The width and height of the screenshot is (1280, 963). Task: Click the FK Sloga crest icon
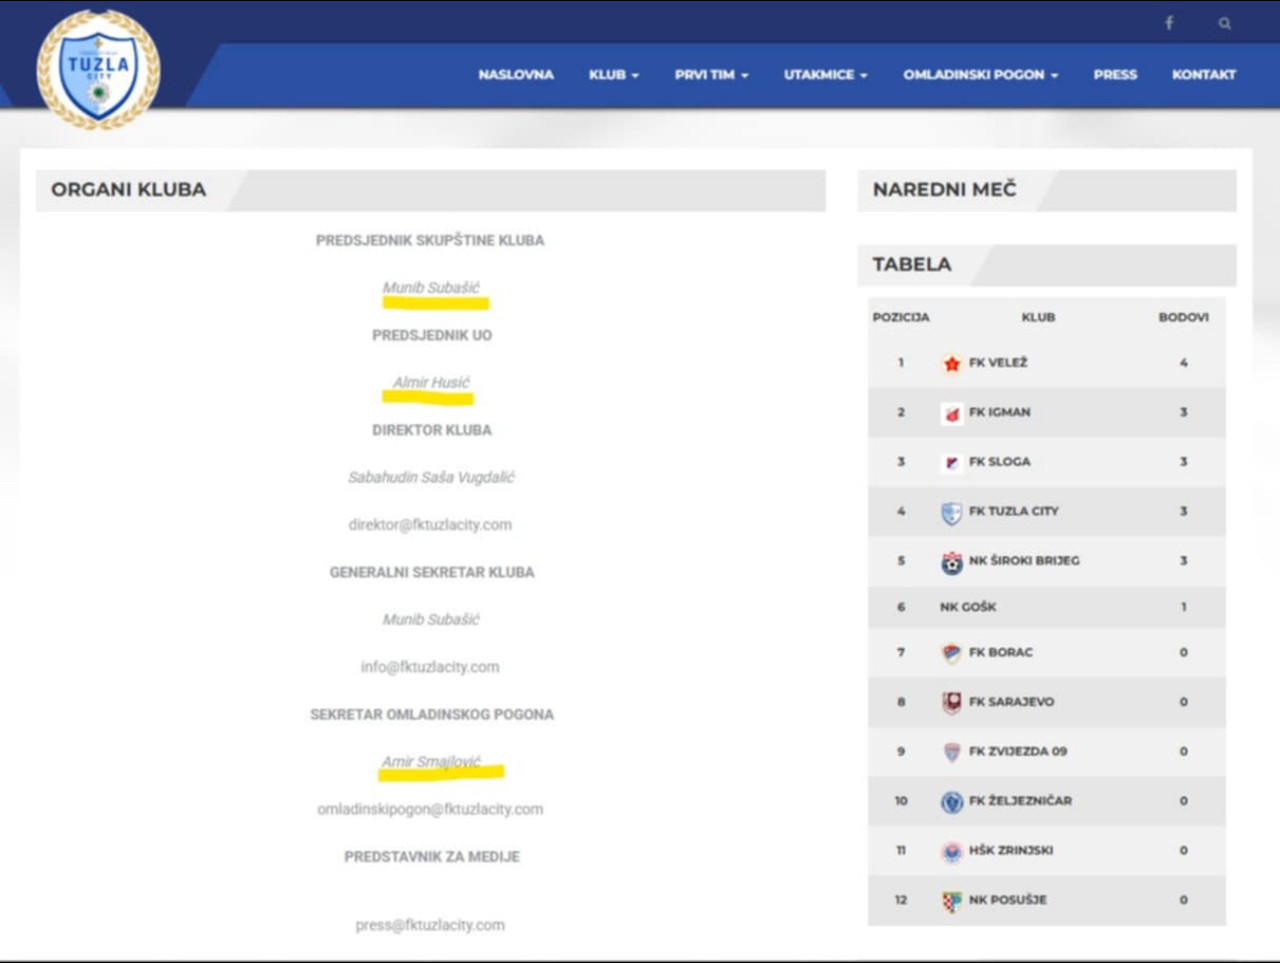click(951, 462)
